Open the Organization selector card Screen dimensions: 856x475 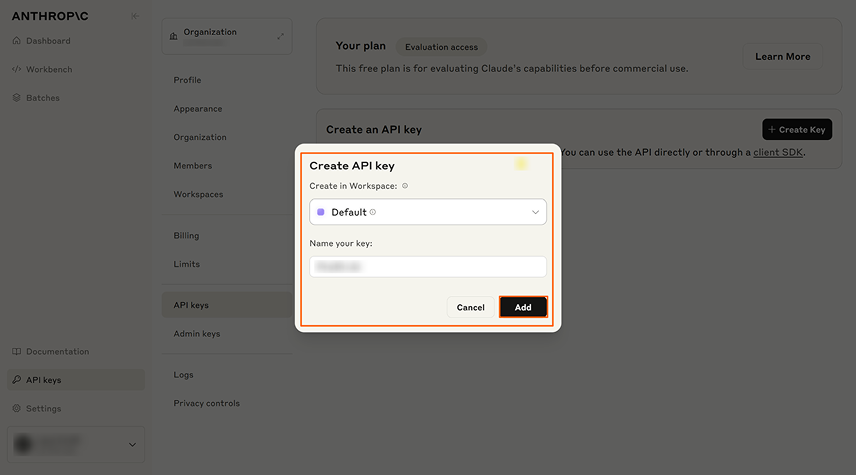227,36
